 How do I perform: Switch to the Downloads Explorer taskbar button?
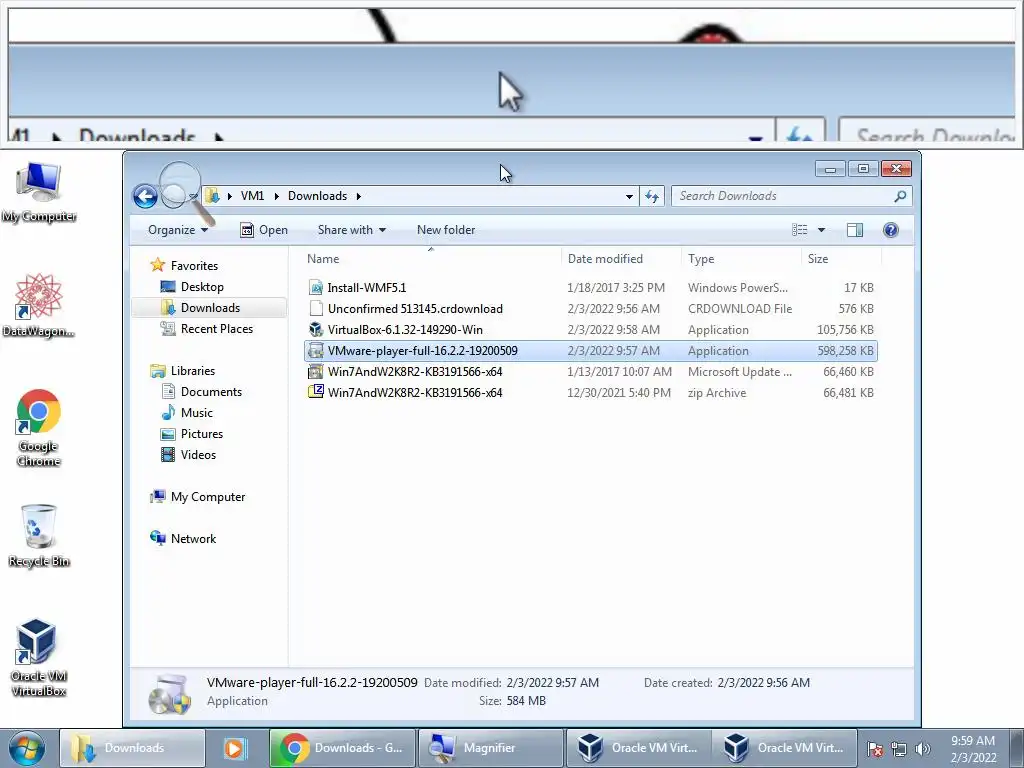click(x=133, y=748)
